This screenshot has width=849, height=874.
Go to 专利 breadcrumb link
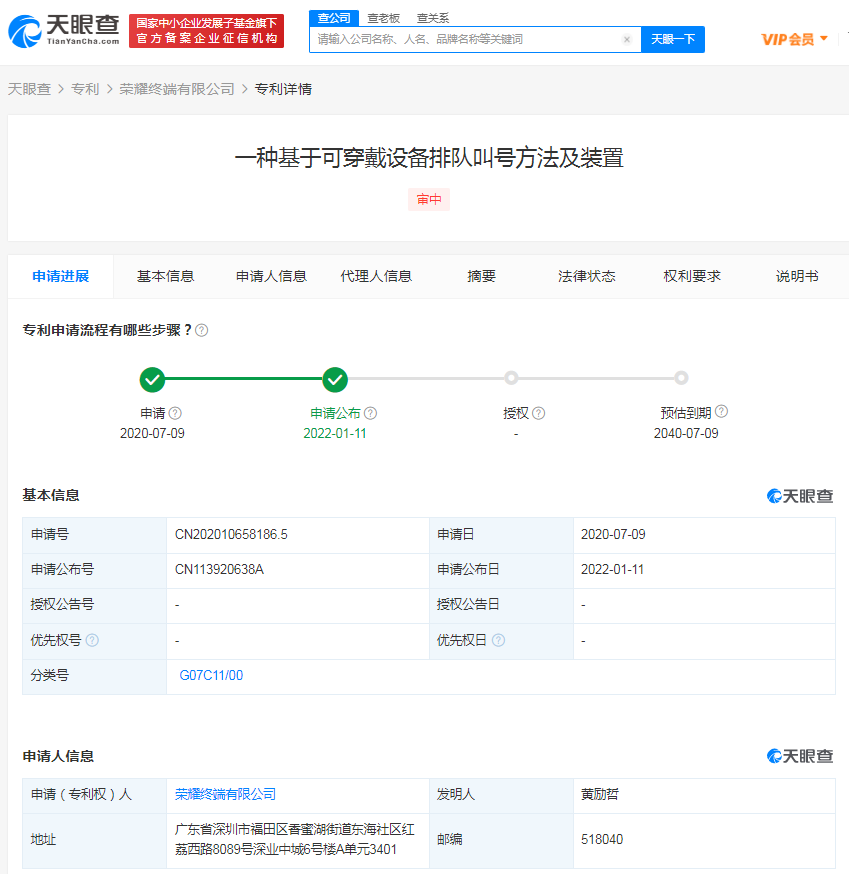tap(85, 89)
